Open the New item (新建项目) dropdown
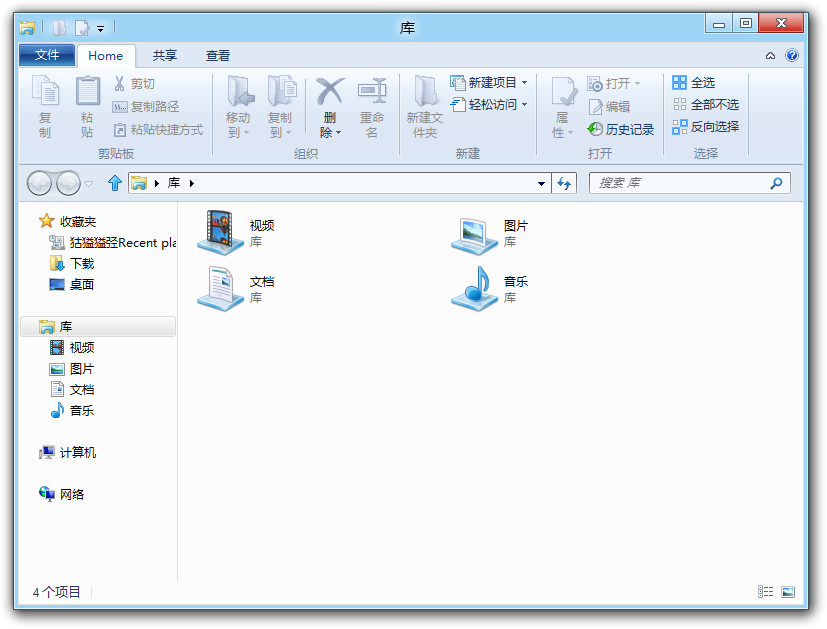The height and width of the screenshot is (629, 827). 488,82
